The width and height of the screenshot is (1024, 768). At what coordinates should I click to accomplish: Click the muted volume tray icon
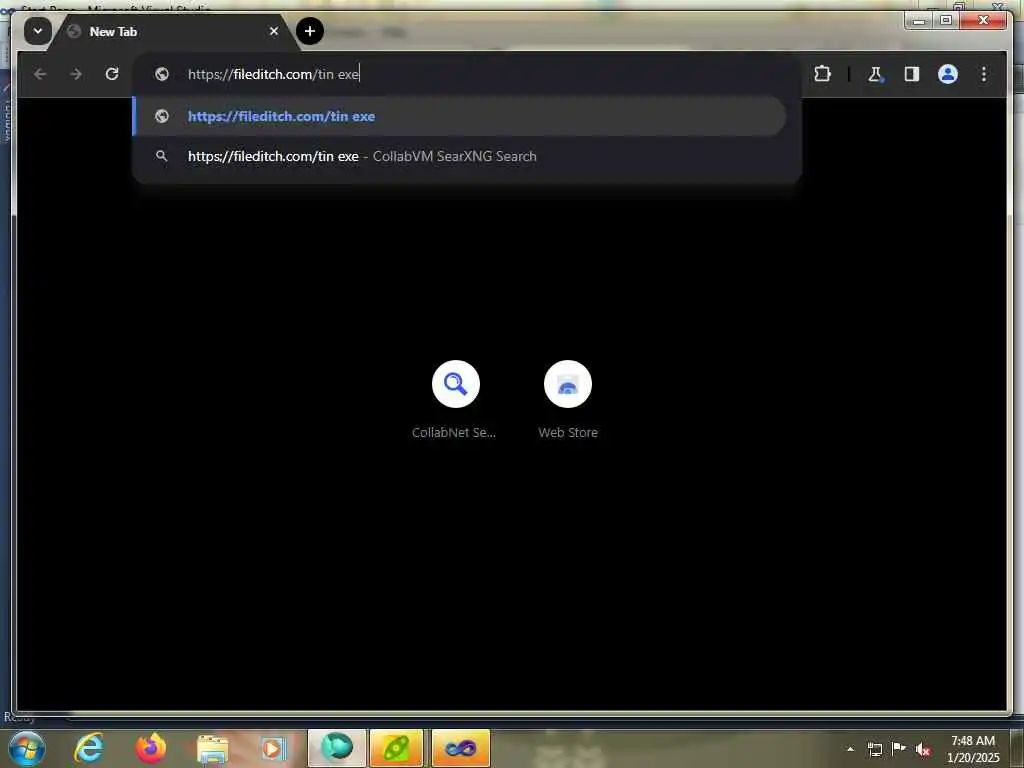click(x=922, y=750)
